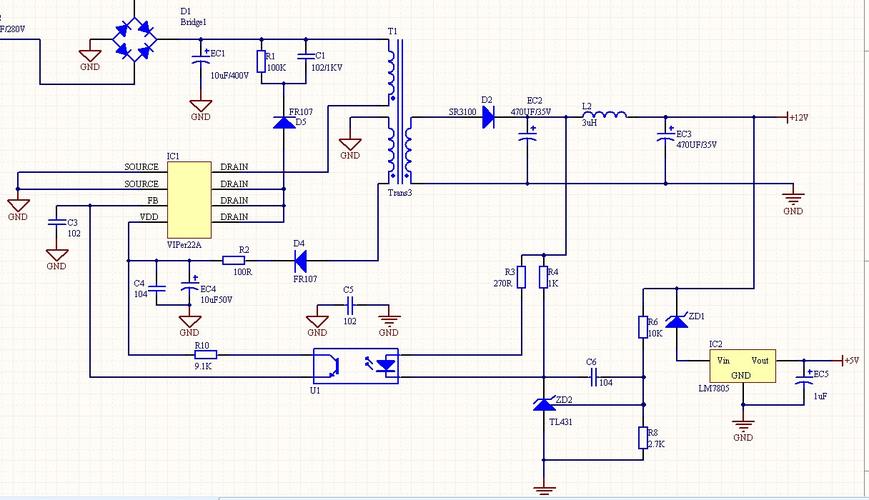Click resistor R10 9.1K
This screenshot has height=500, width=869.
point(205,353)
